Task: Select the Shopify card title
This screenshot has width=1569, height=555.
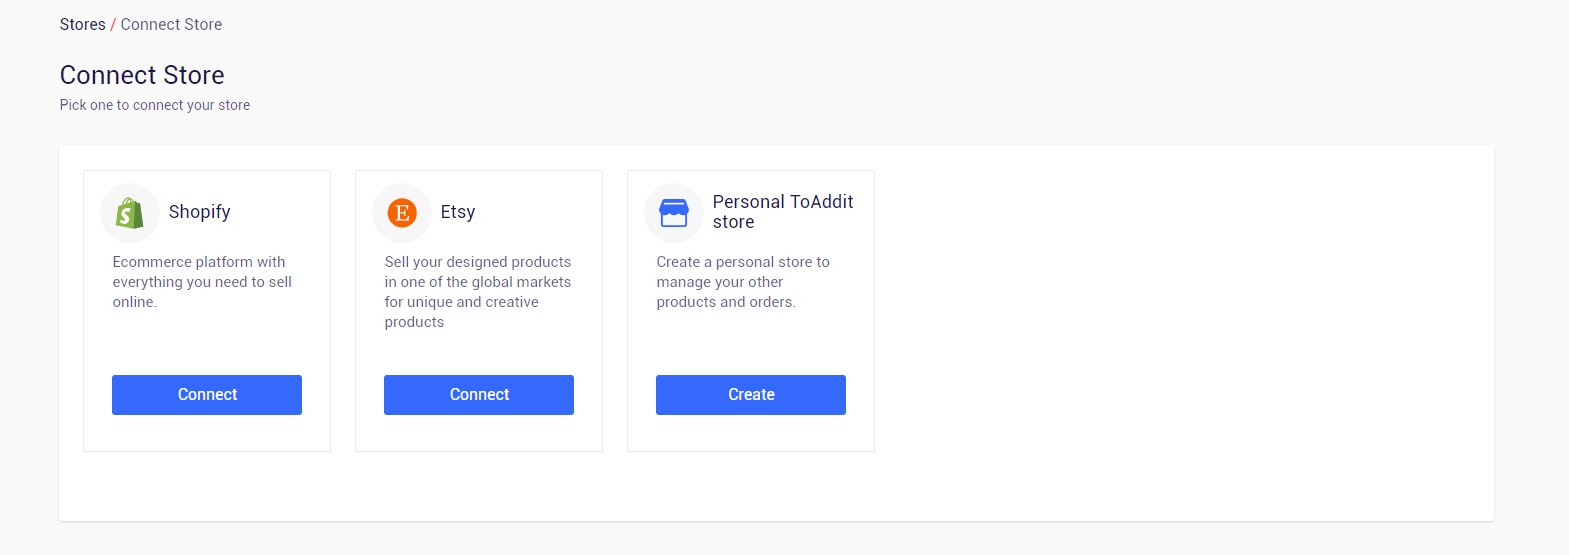Action: [x=199, y=212]
